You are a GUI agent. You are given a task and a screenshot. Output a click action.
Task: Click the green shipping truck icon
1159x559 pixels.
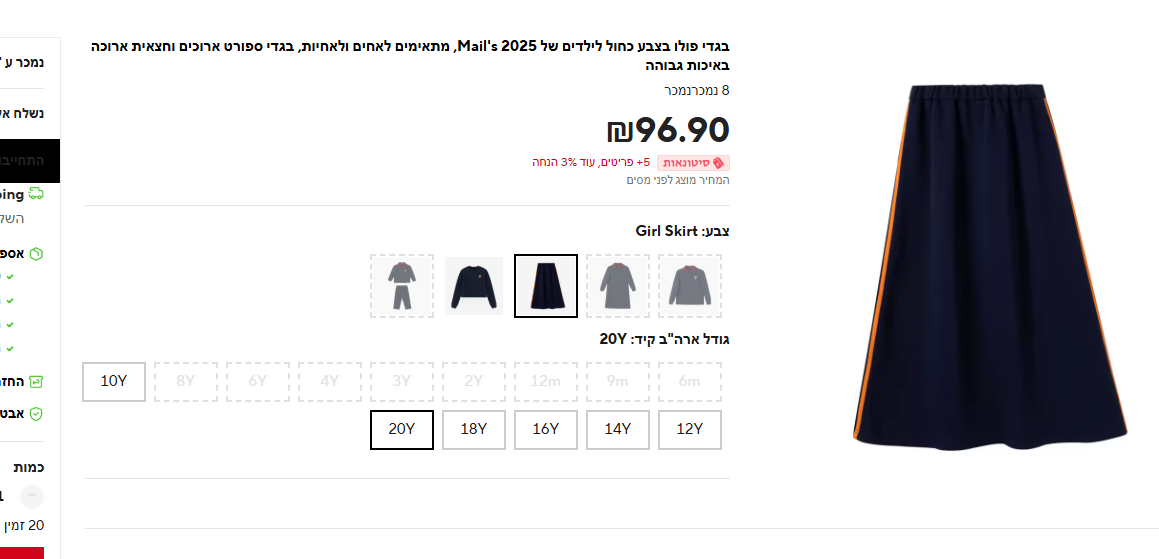[36, 194]
